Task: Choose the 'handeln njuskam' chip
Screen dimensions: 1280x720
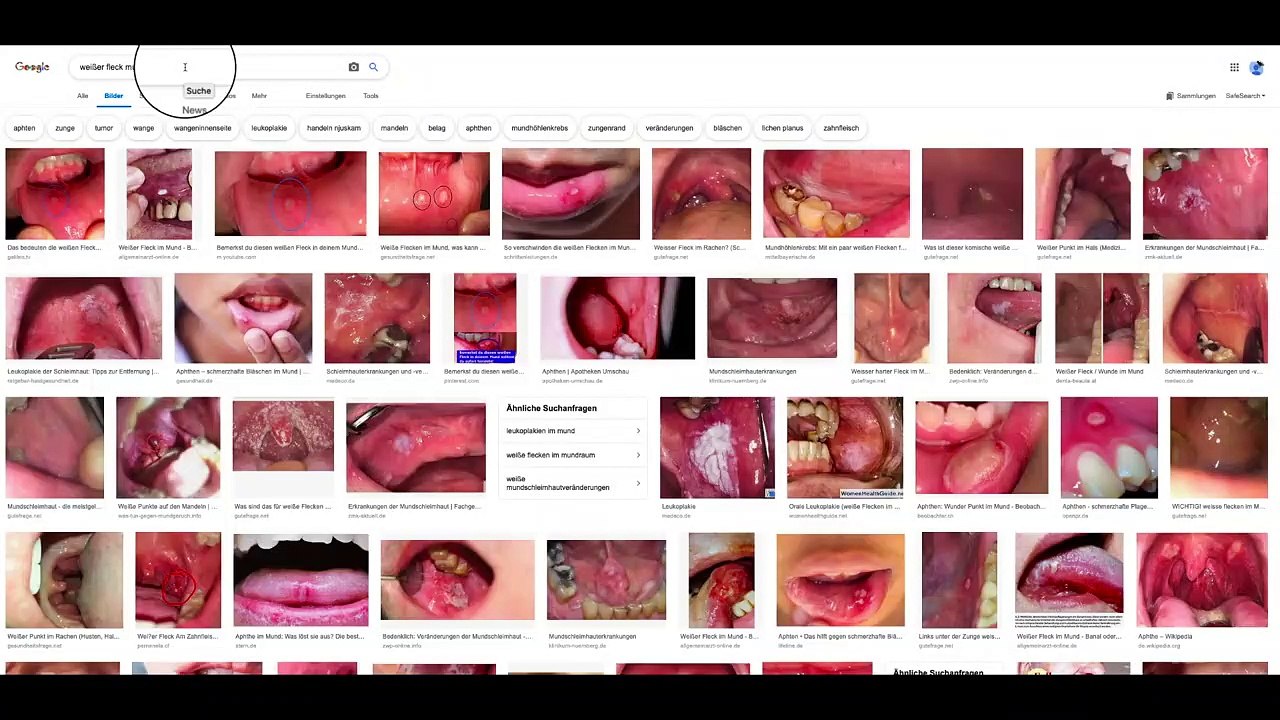Action: 334,128
